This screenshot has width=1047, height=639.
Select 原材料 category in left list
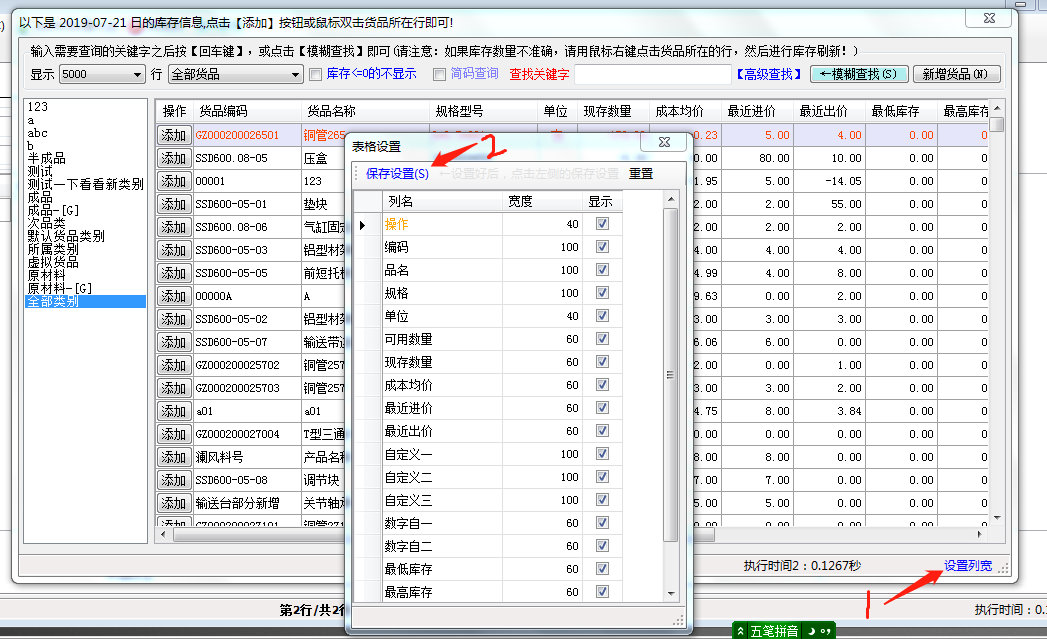pos(47,275)
